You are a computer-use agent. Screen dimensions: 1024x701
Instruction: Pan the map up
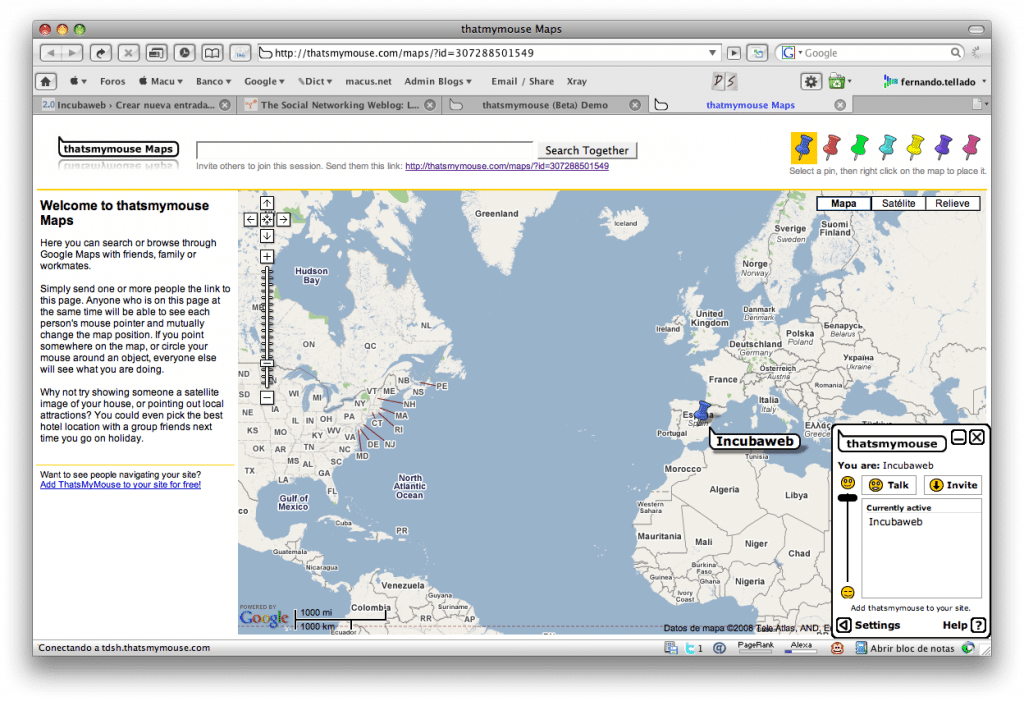point(267,203)
